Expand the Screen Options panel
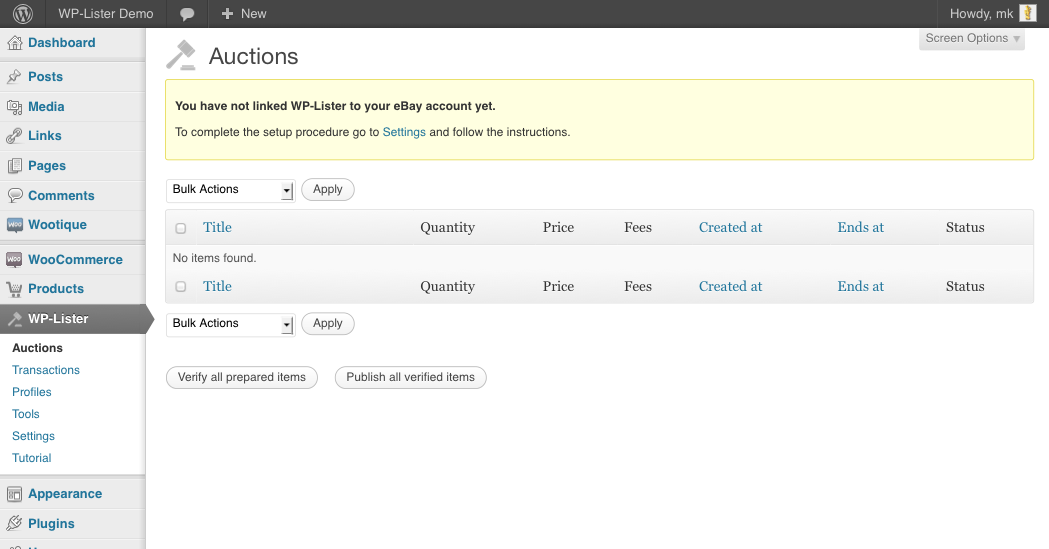Image resolution: width=1049 pixels, height=549 pixels. [x=972, y=39]
